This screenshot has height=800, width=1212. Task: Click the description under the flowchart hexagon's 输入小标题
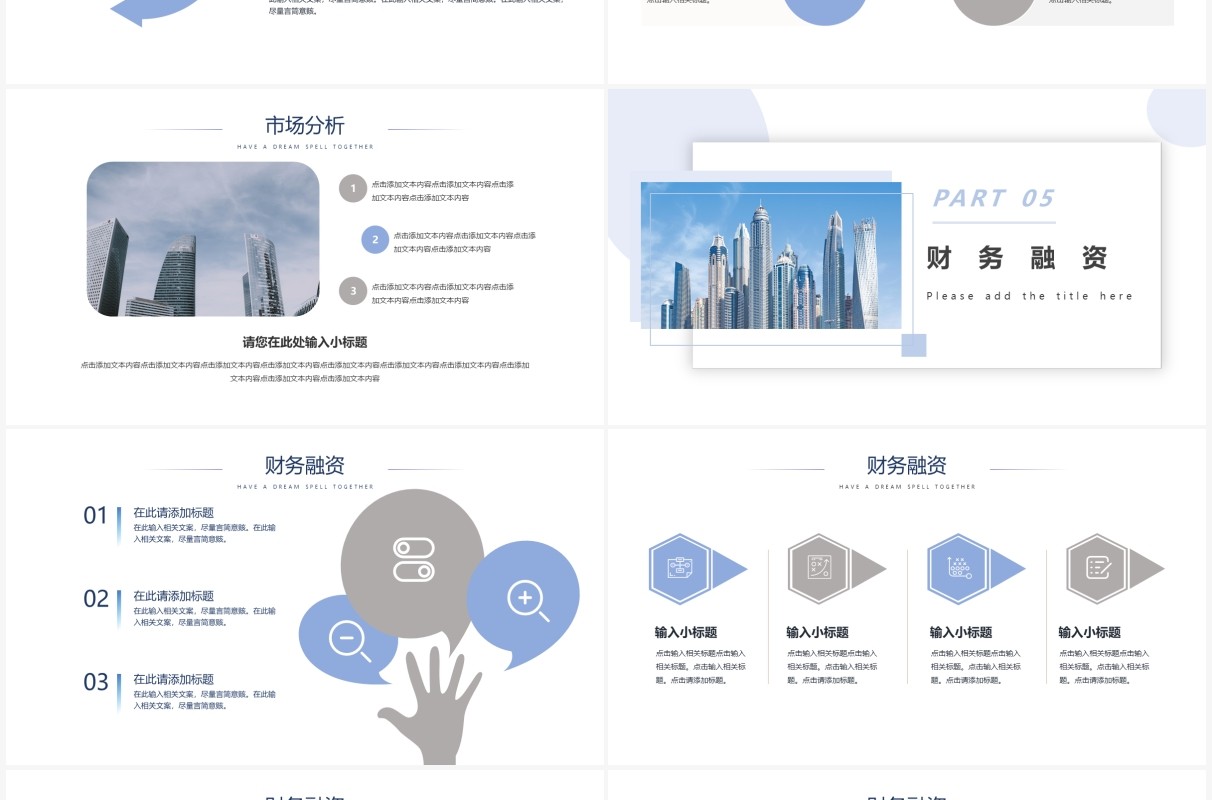click(701, 666)
